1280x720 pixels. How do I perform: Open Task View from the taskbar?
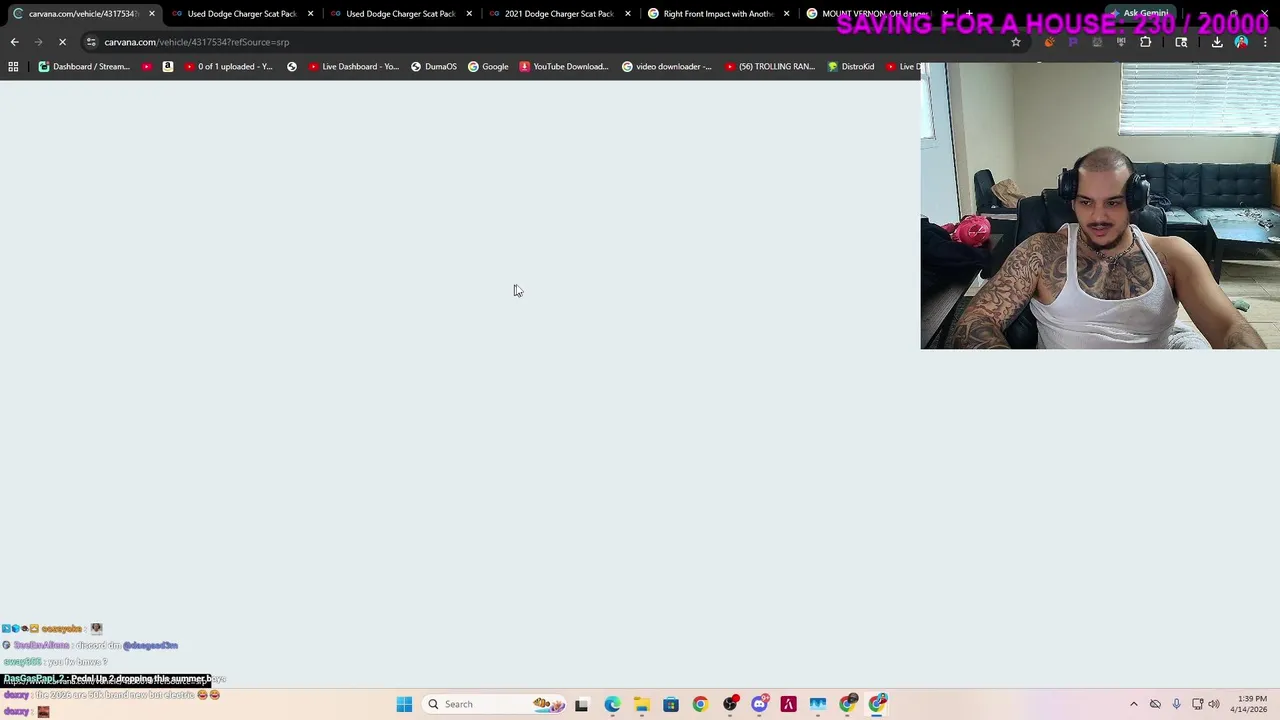click(581, 704)
